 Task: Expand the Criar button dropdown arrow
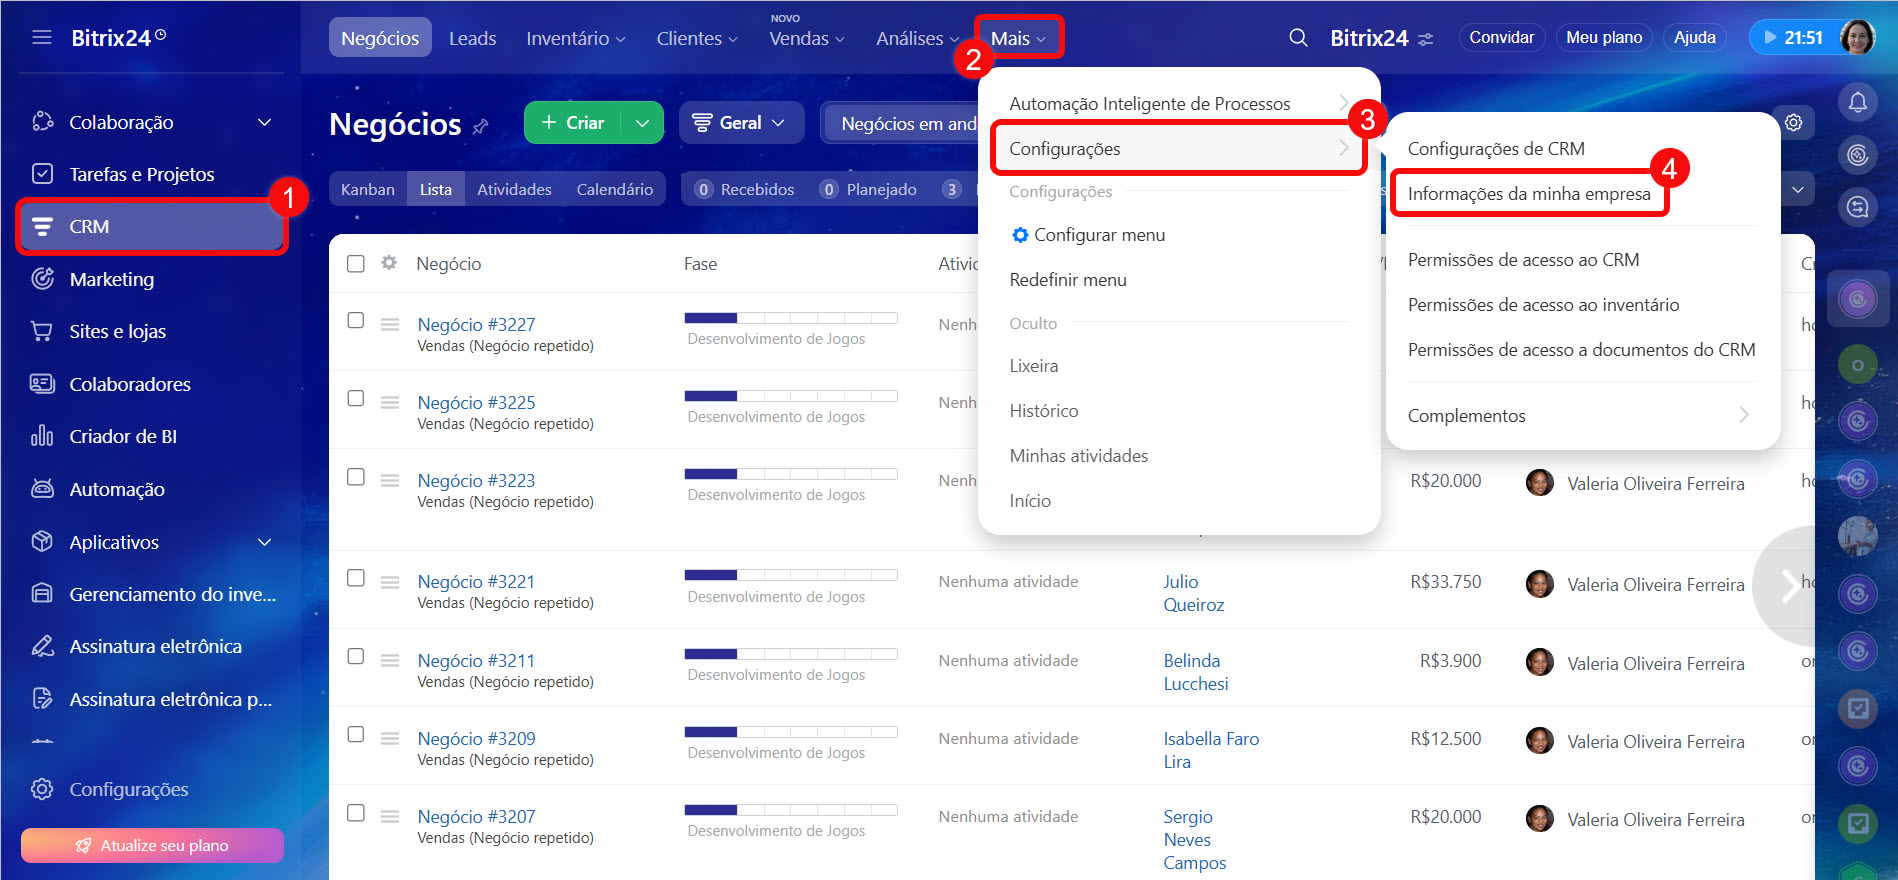coord(642,123)
